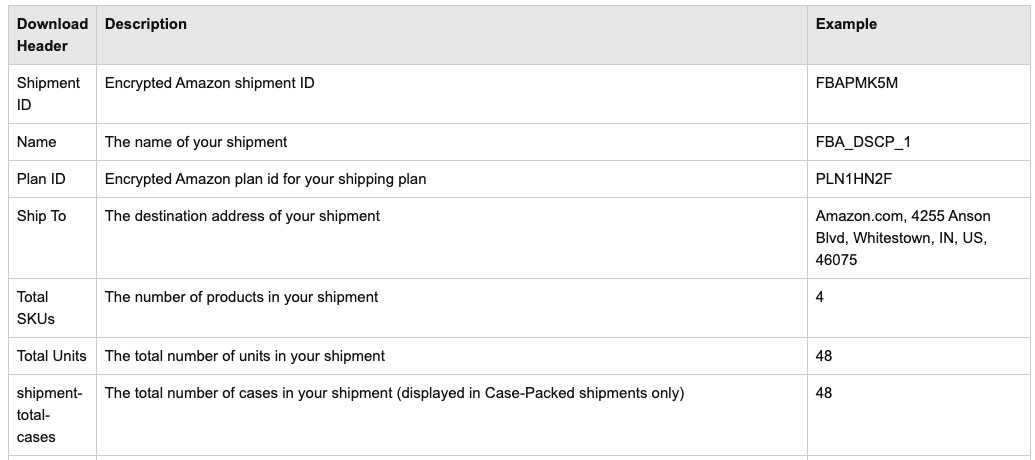Click the FBA_DSCP_1 example value

(863, 142)
